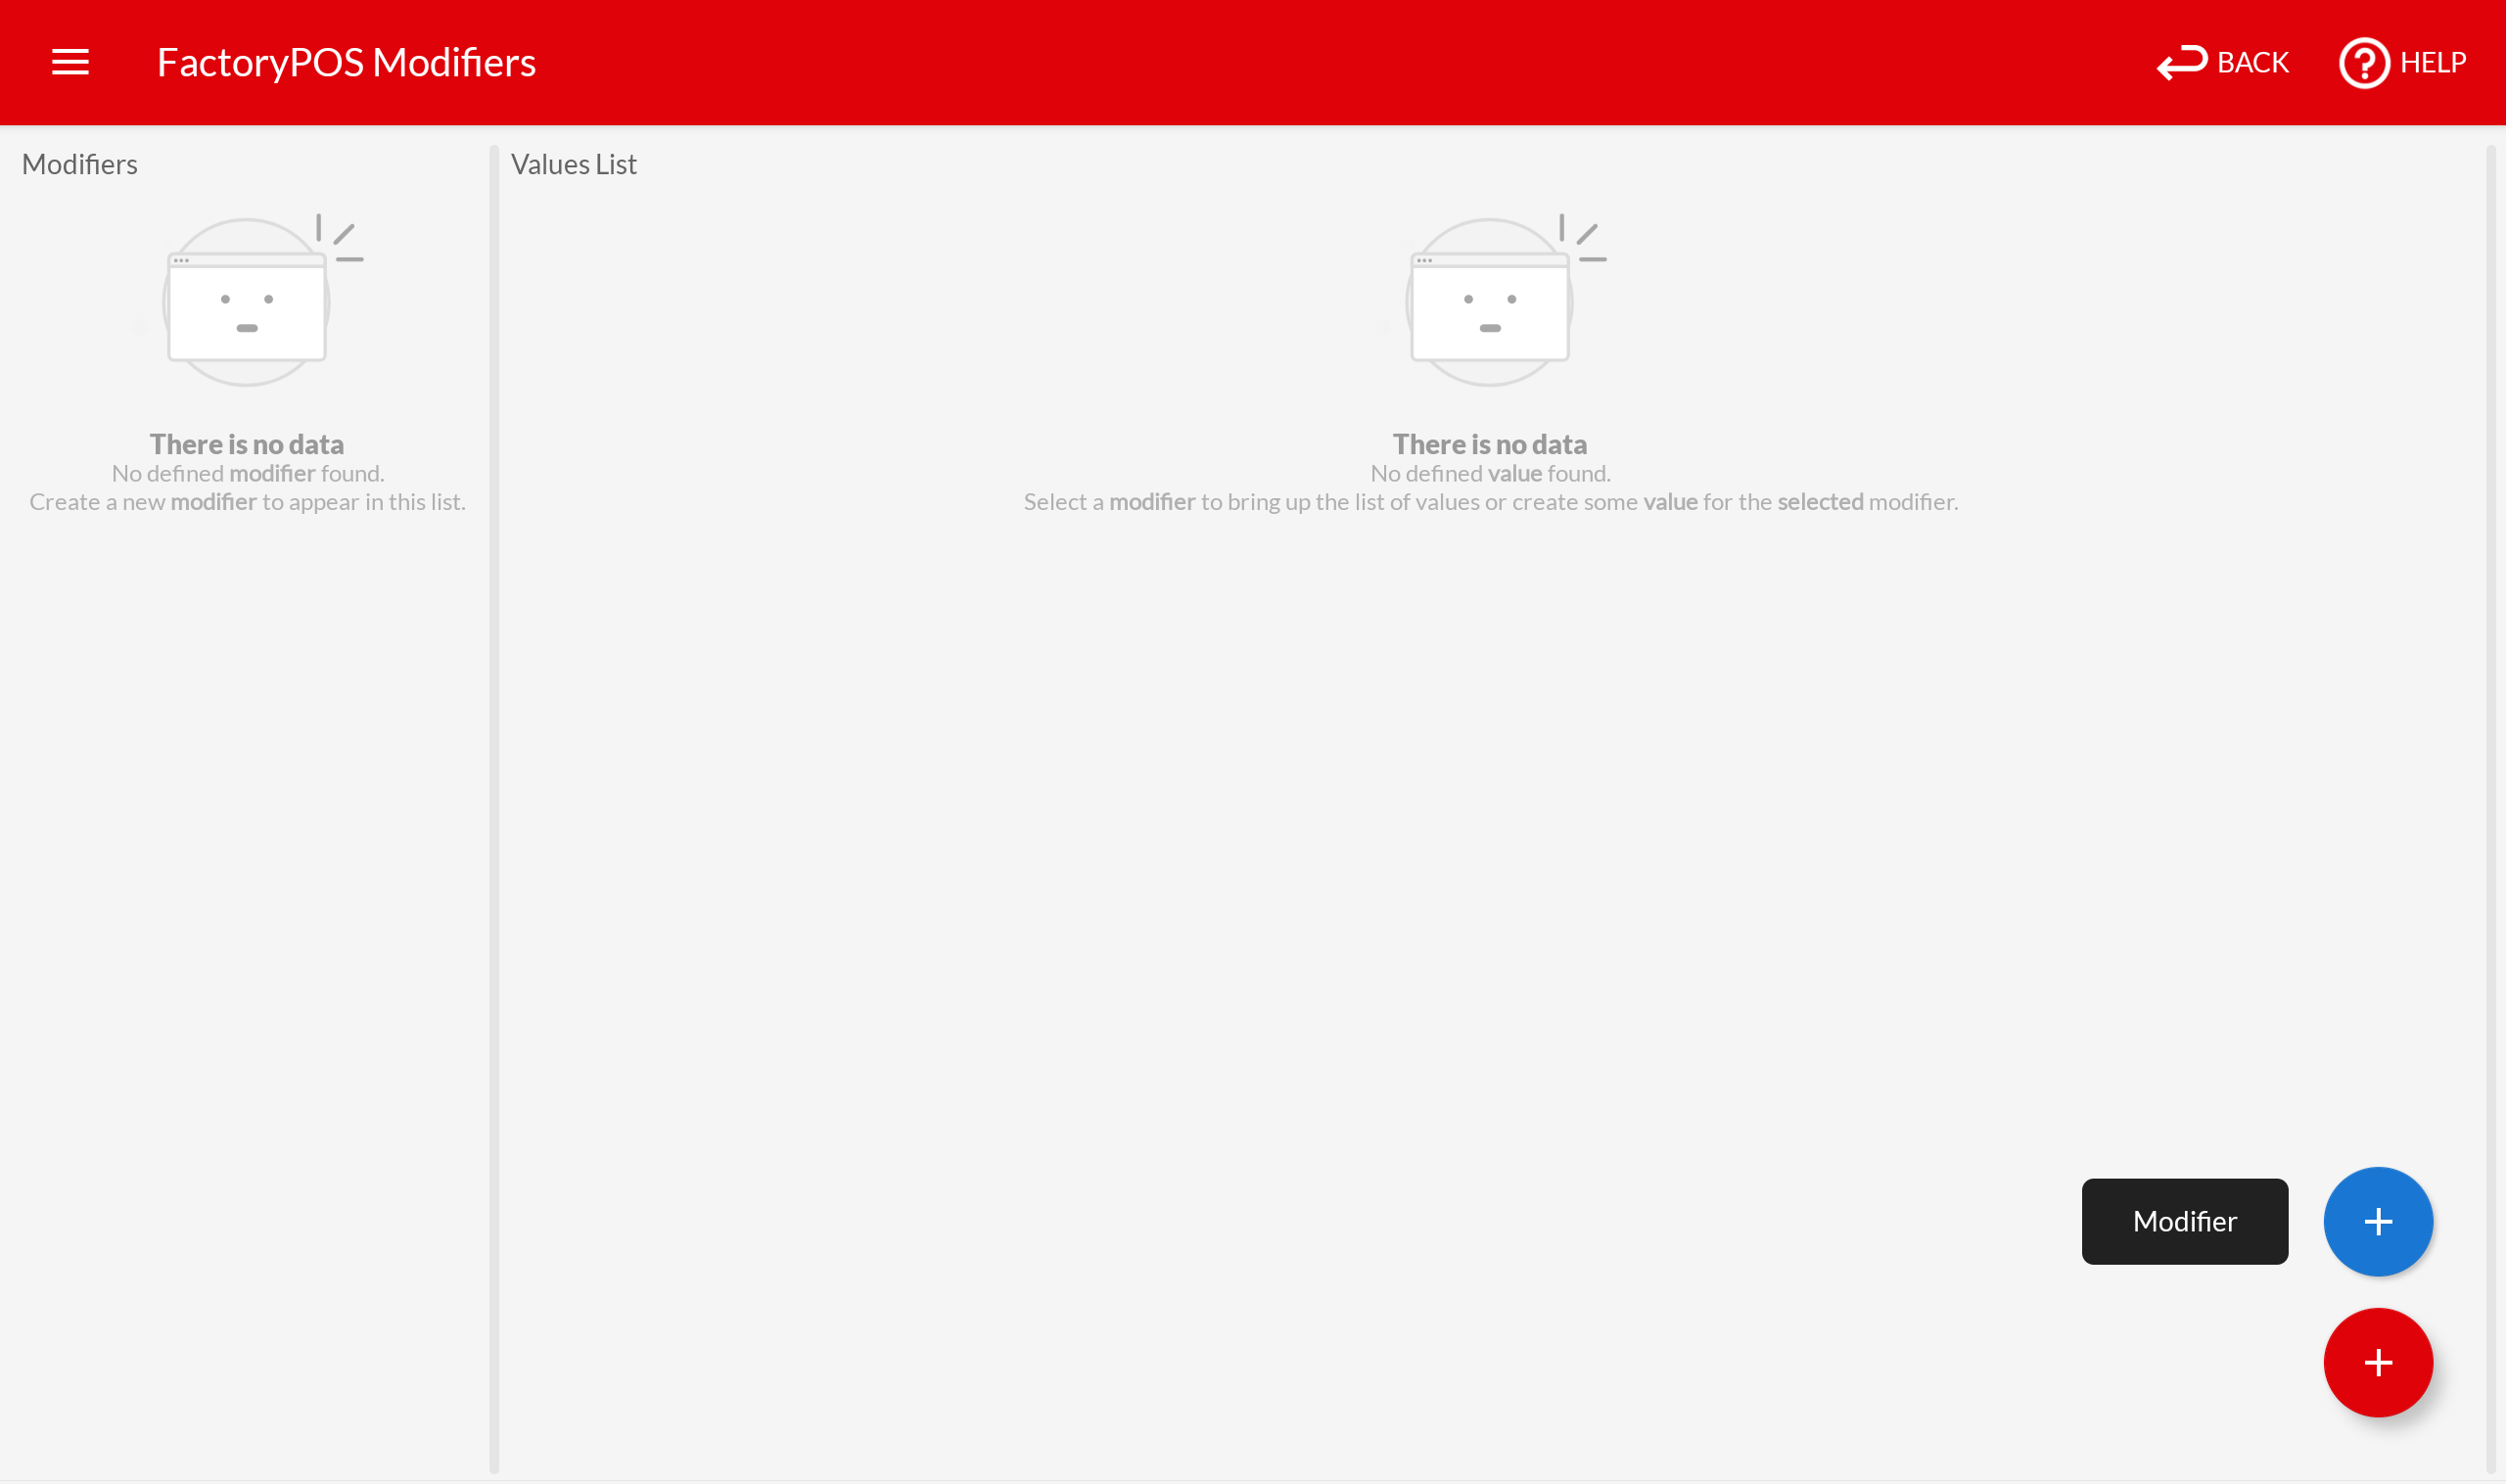This screenshot has height=1484, width=2506.
Task: Click the HELP question mark icon
Action: [x=2363, y=63]
